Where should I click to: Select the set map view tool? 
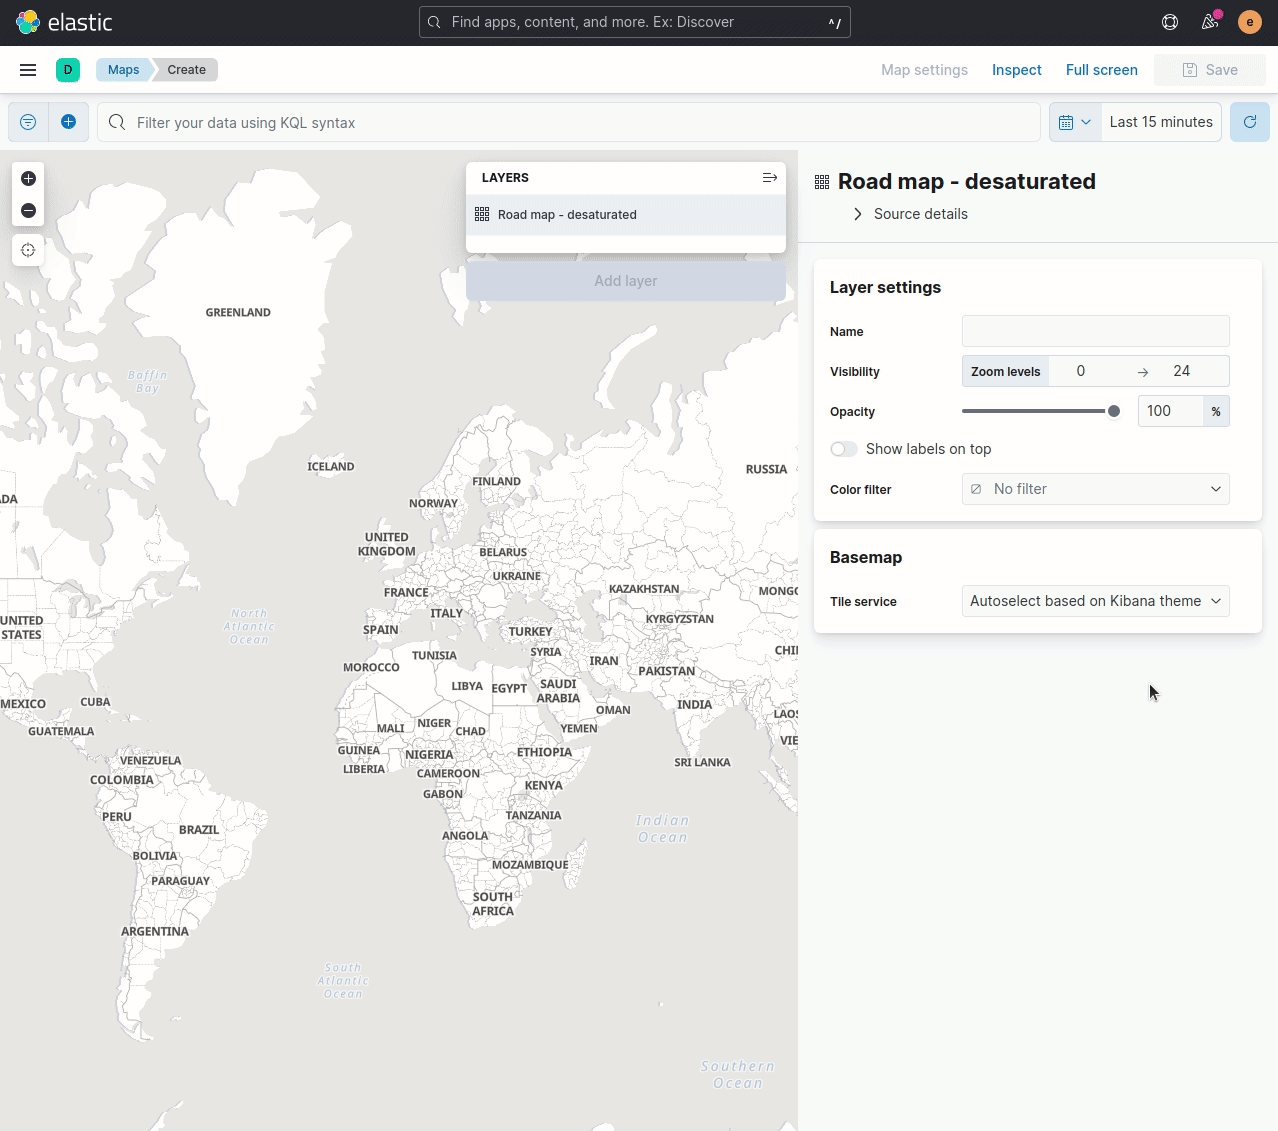(x=28, y=250)
